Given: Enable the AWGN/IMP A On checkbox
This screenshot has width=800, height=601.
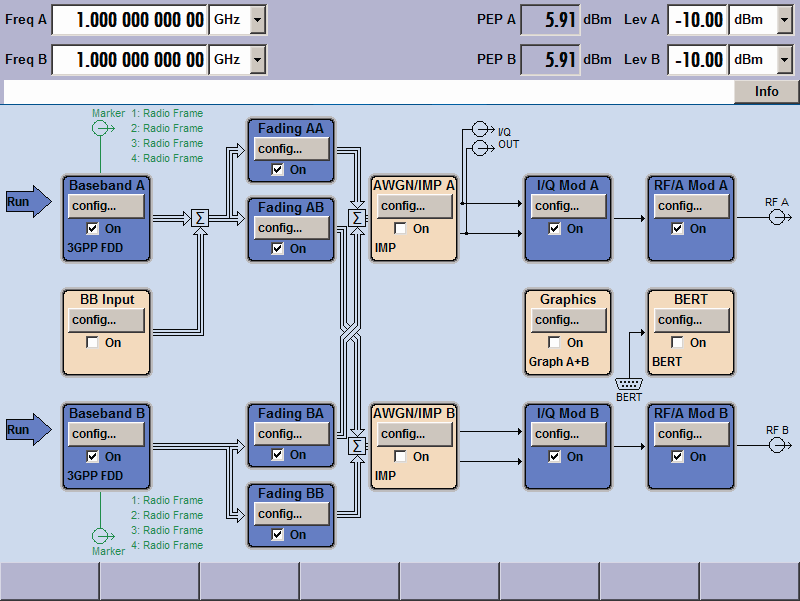Looking at the screenshot, I should click(400, 229).
